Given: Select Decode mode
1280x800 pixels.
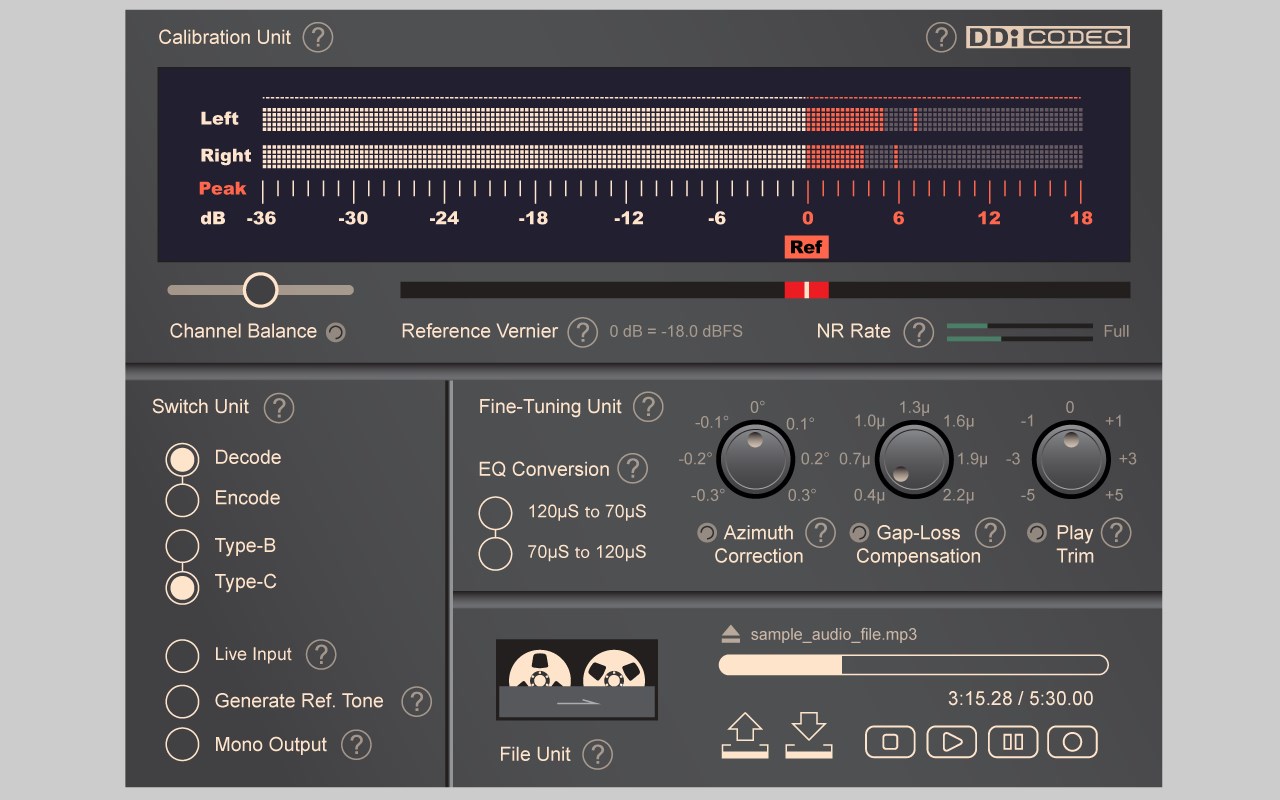Looking at the screenshot, I should pyautogui.click(x=182, y=460).
